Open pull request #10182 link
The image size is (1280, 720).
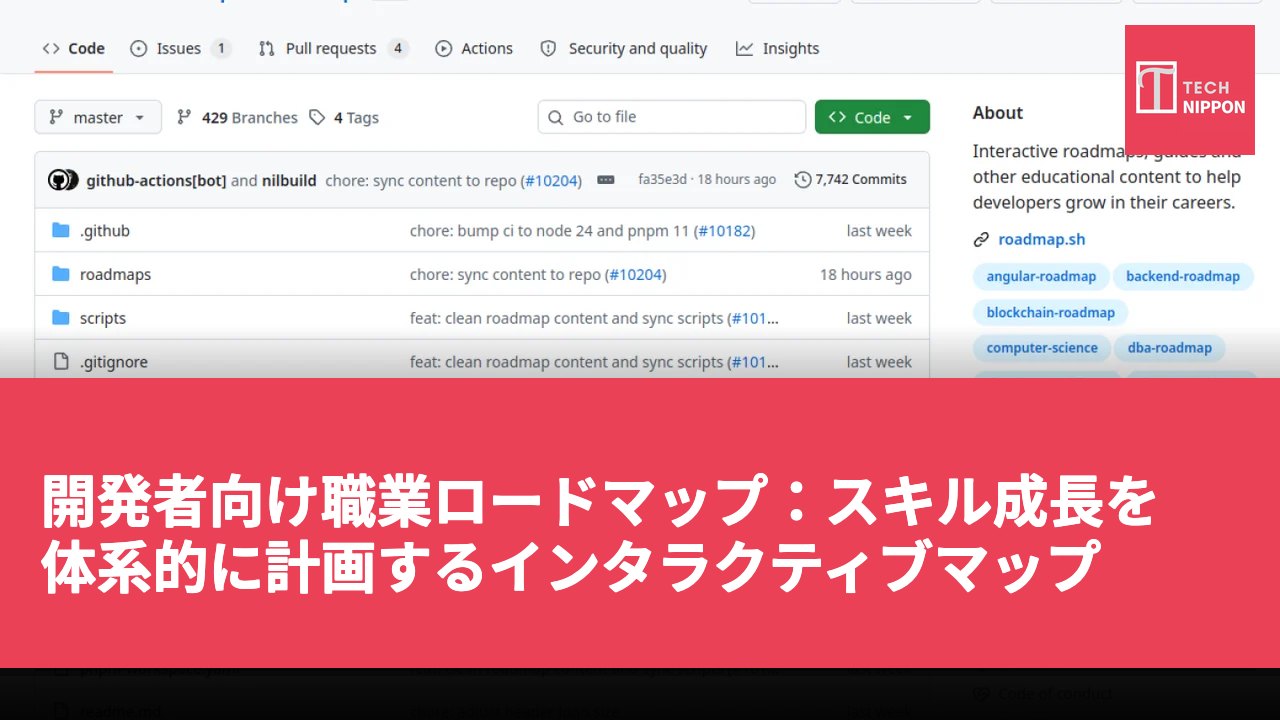724,231
